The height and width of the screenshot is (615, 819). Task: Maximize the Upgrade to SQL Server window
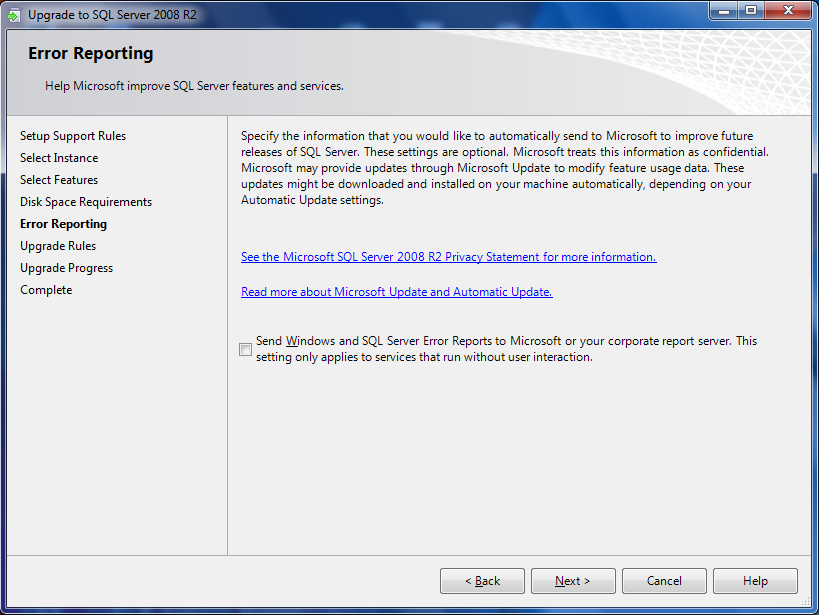click(751, 10)
